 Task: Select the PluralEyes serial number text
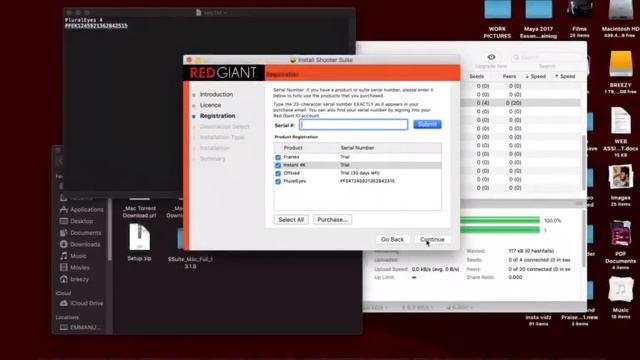point(367,181)
